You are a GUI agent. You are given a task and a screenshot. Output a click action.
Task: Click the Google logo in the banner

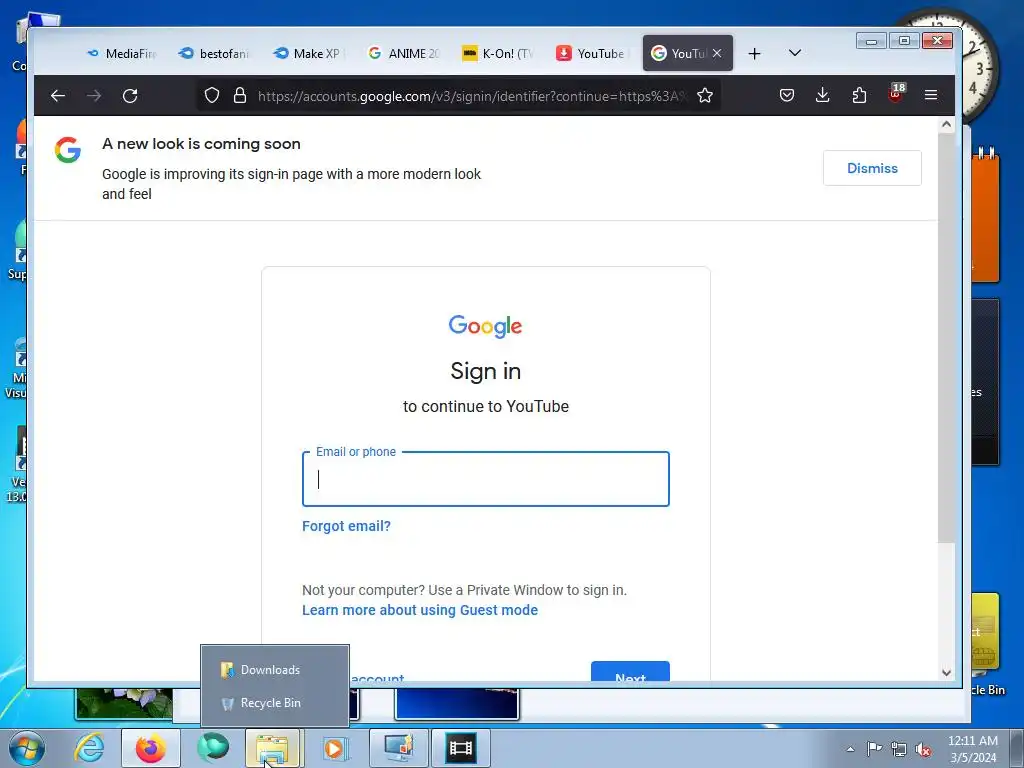tap(68, 150)
